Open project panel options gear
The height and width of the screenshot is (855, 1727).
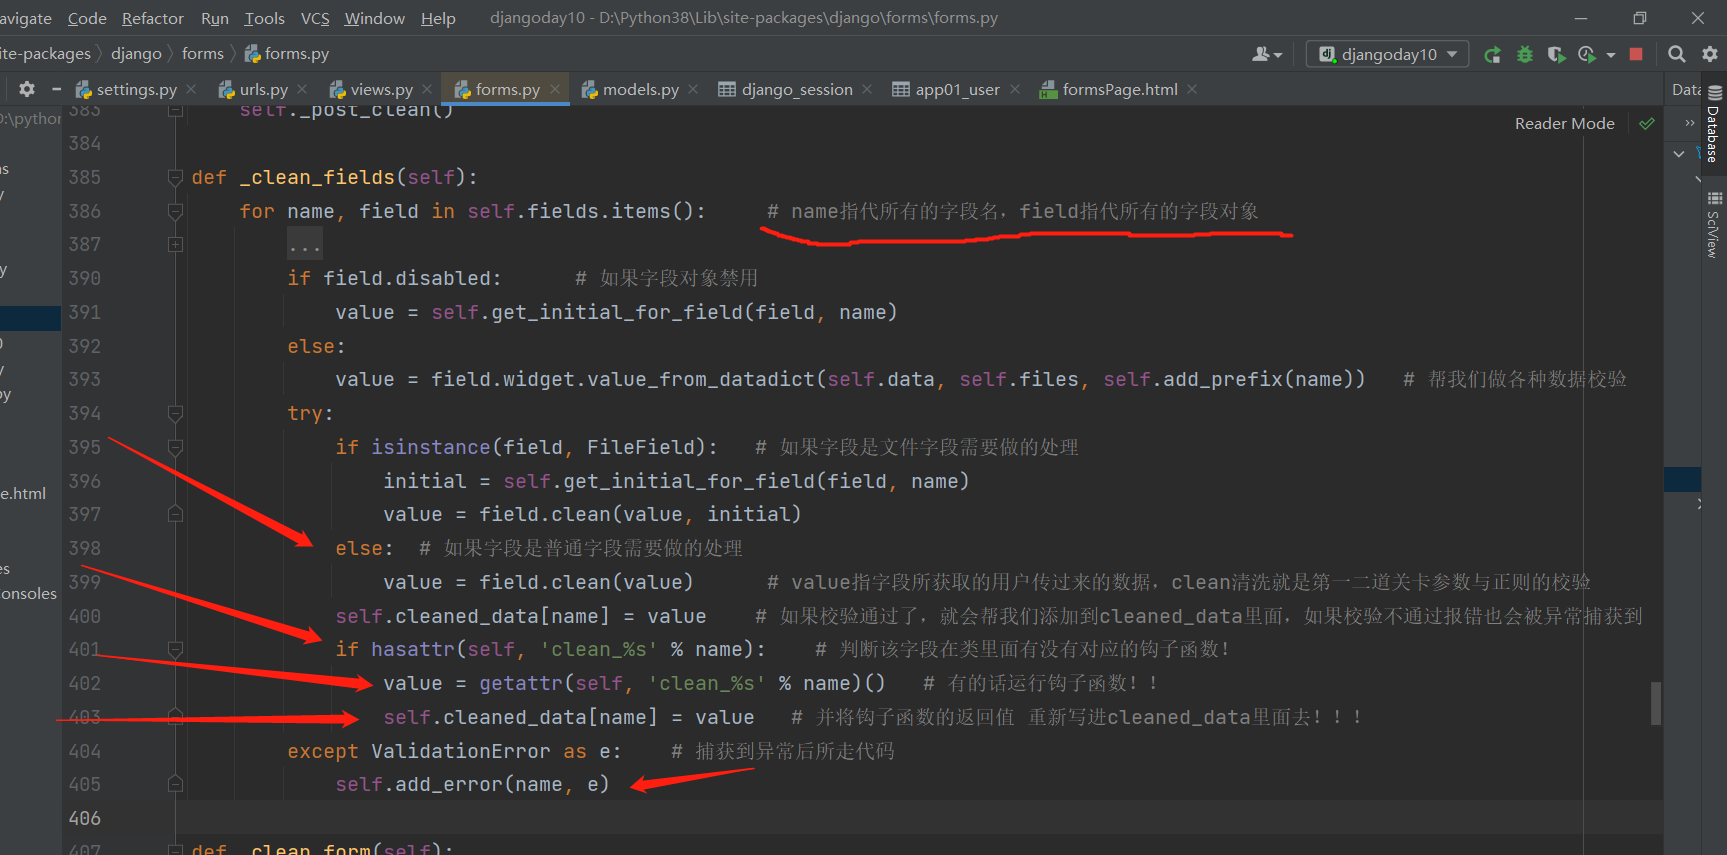27,89
